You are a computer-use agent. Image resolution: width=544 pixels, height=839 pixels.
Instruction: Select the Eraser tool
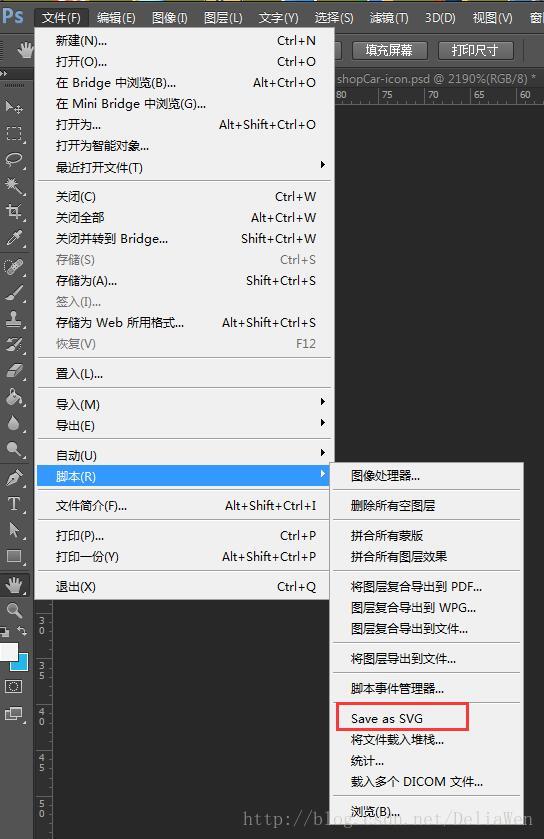click(x=13, y=371)
